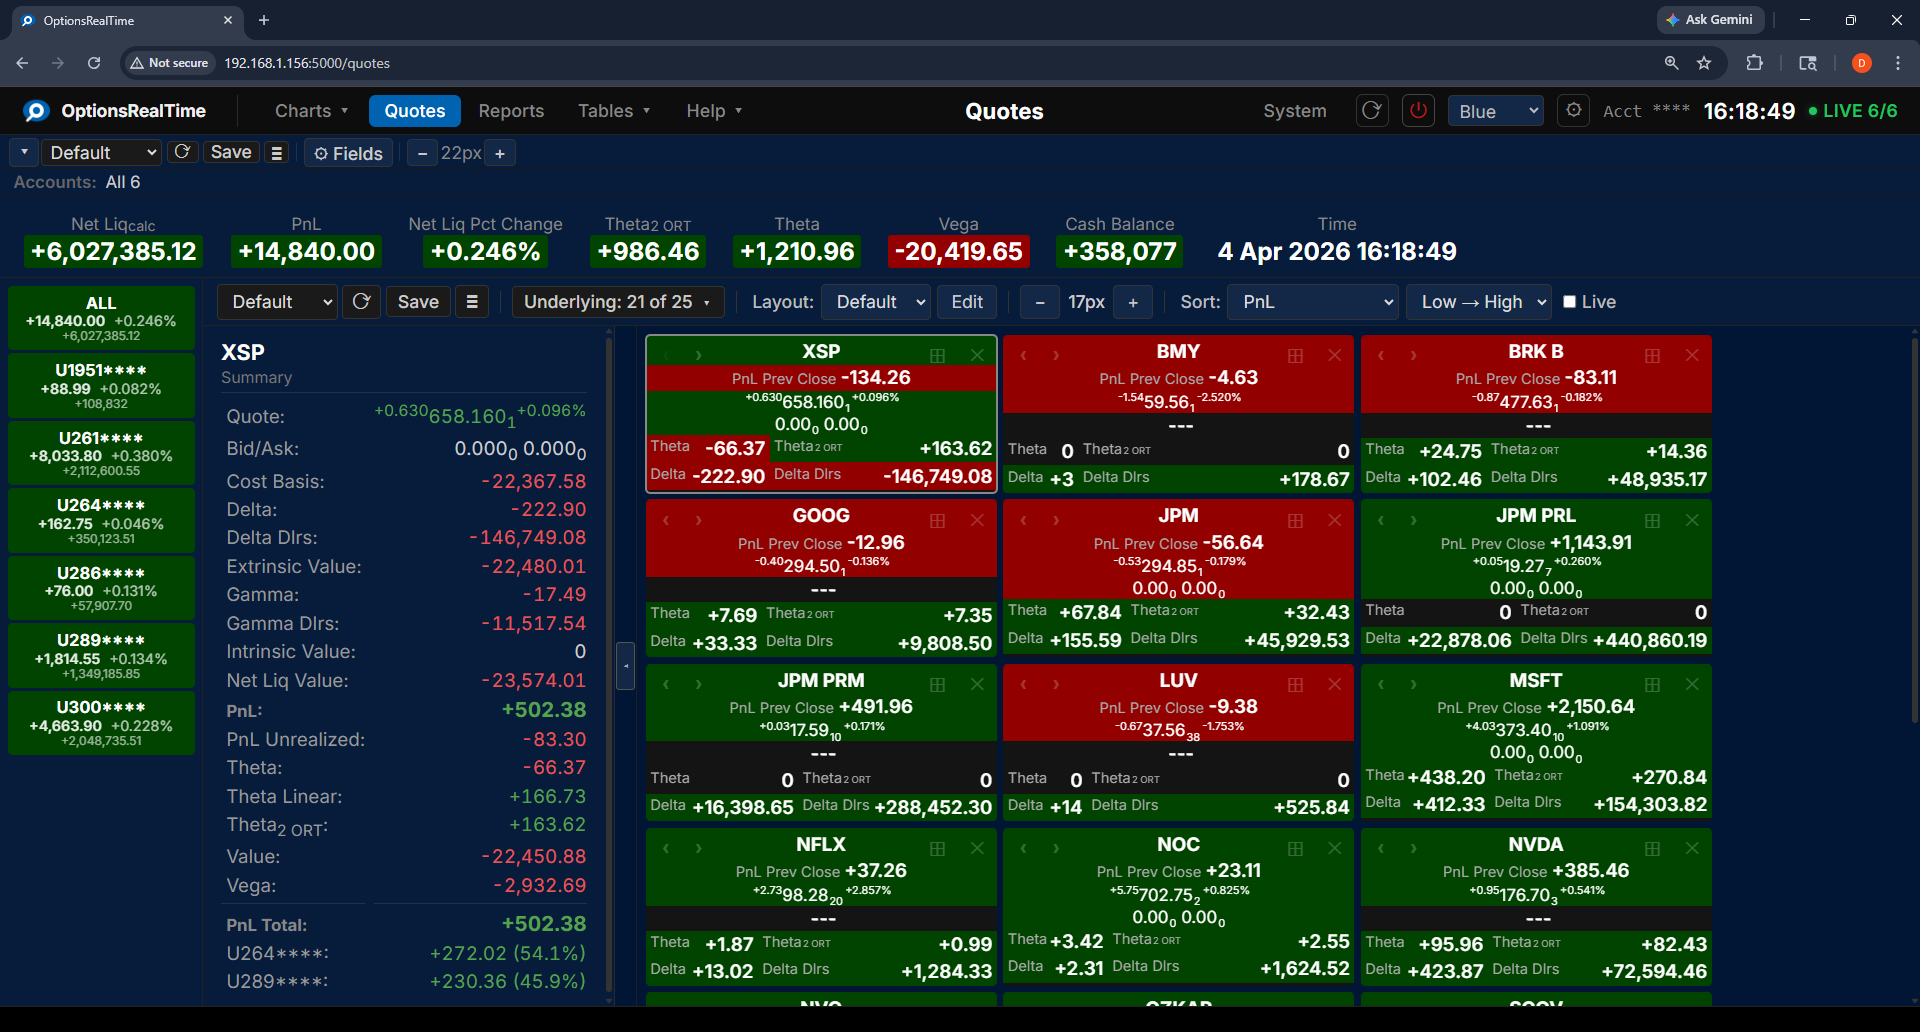Screen dimensions: 1920x1032
Task: Open the hamburger menu left of the Fields button
Action: pyautogui.click(x=277, y=153)
